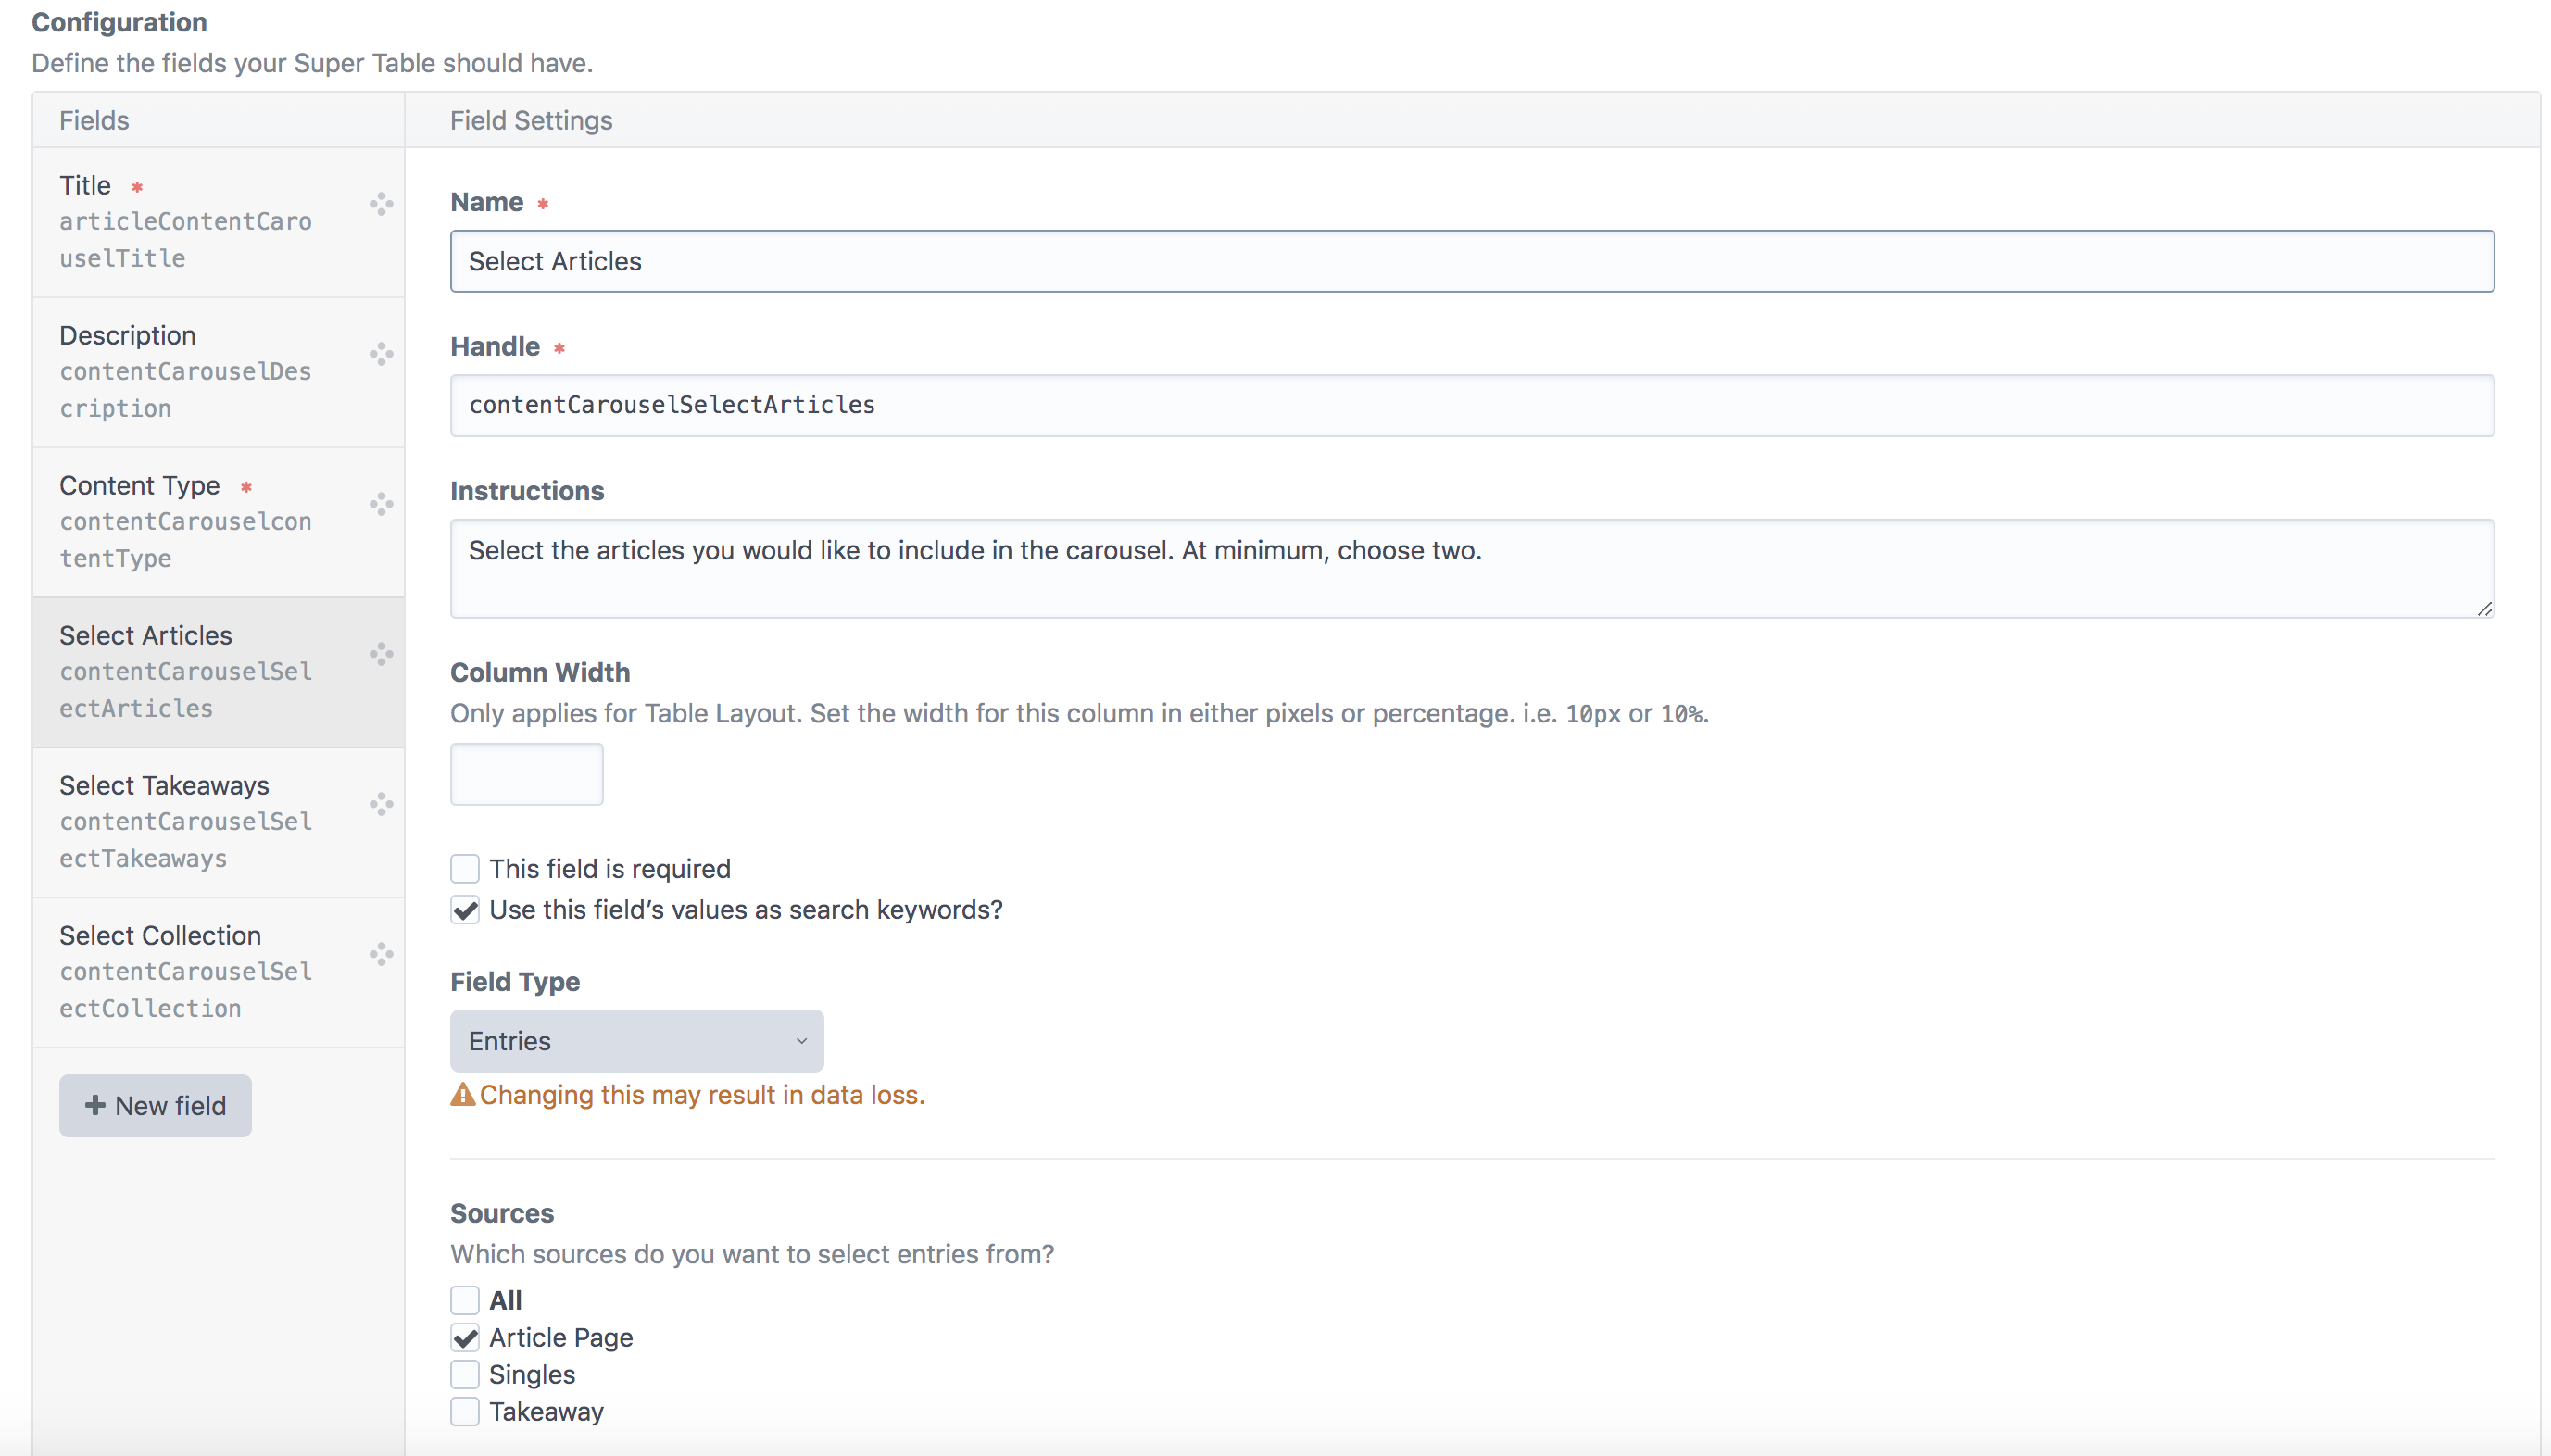Click inside the Column Width input box
Screen dimensions: 2551x1456
tap(525, 773)
